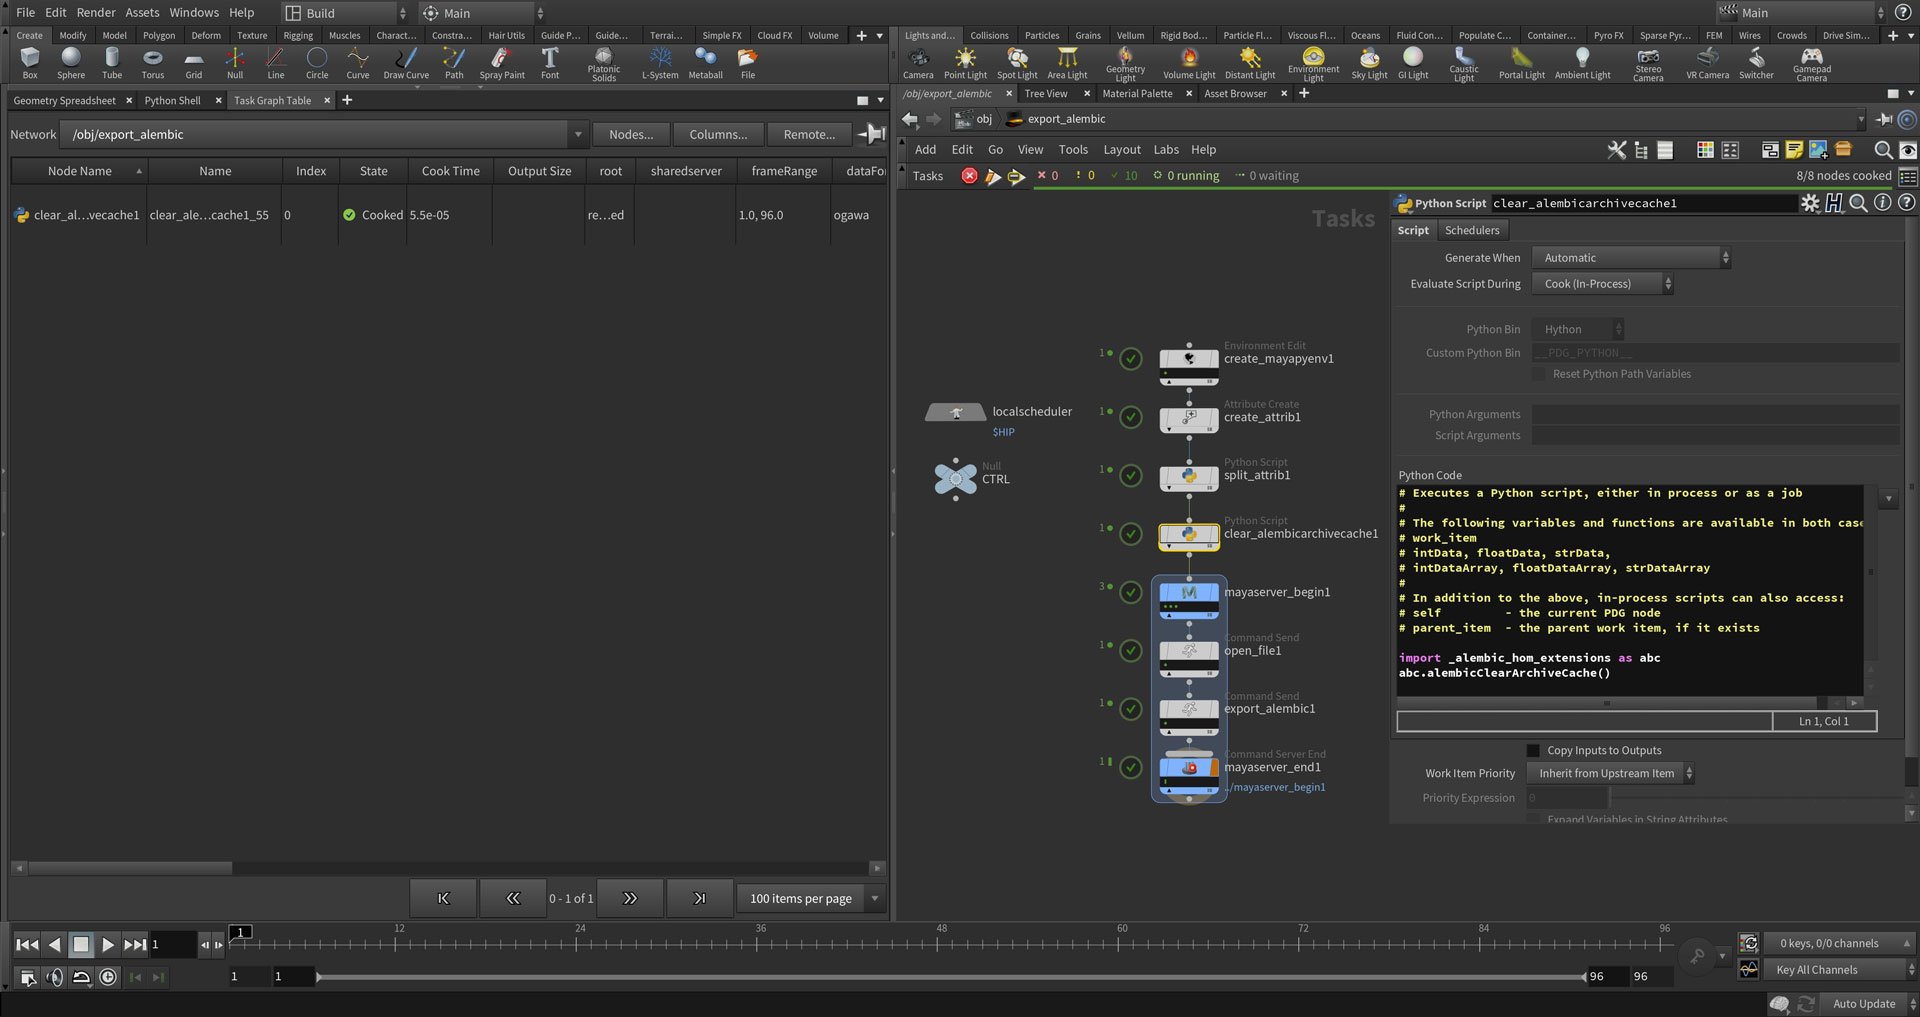Open Evaluate Script During dropdown

[x=1603, y=284]
